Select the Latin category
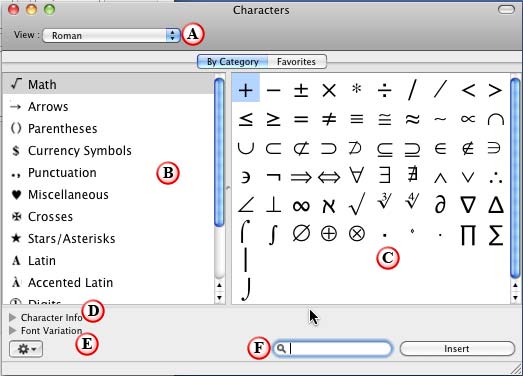 108,261
